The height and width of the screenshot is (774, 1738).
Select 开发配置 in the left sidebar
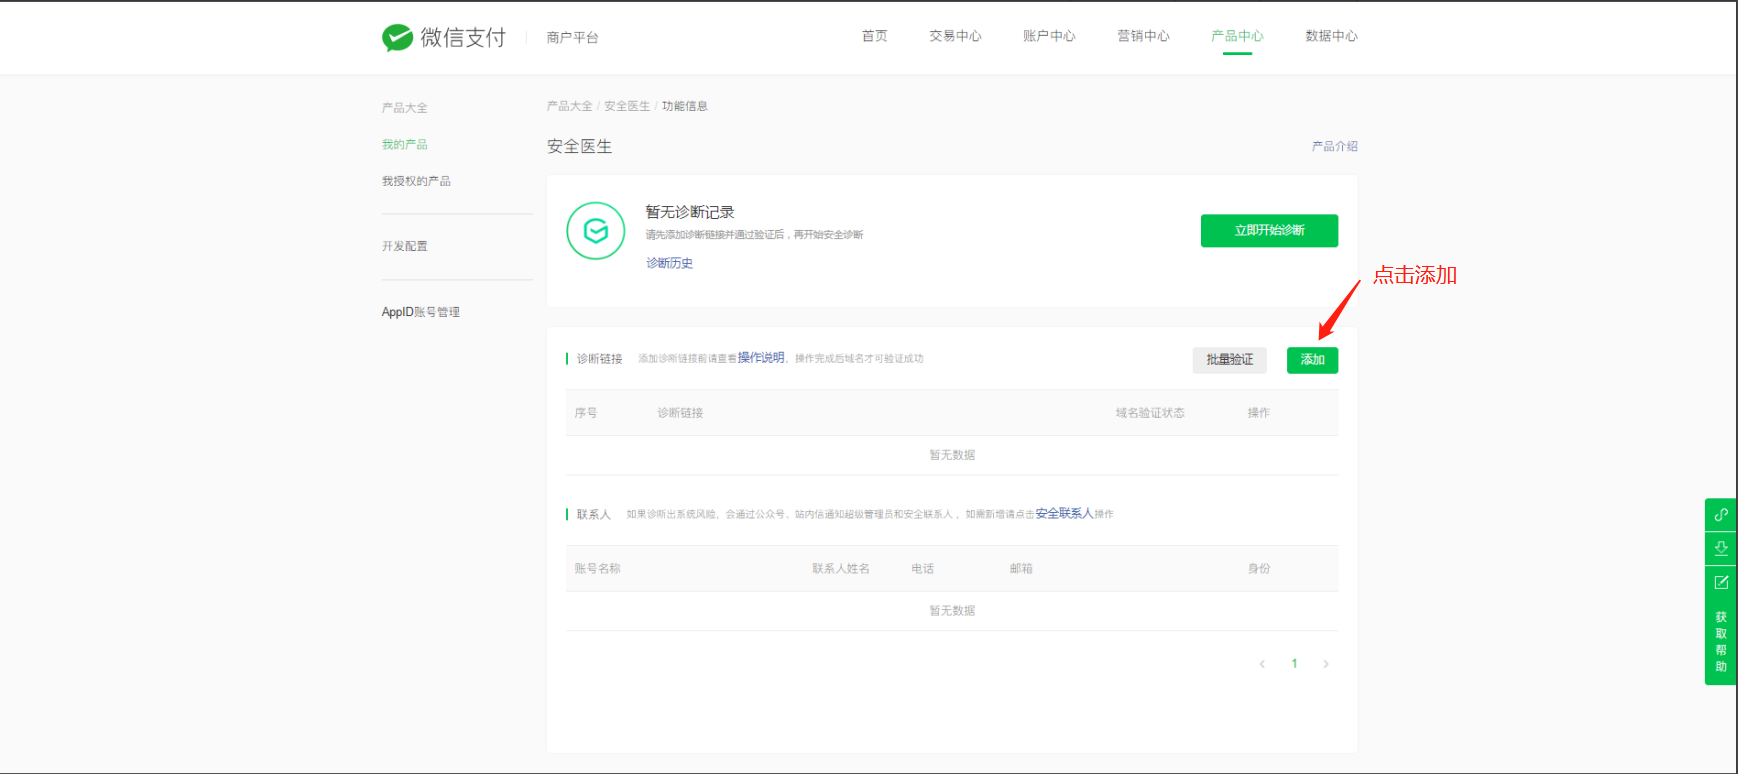[x=405, y=246]
